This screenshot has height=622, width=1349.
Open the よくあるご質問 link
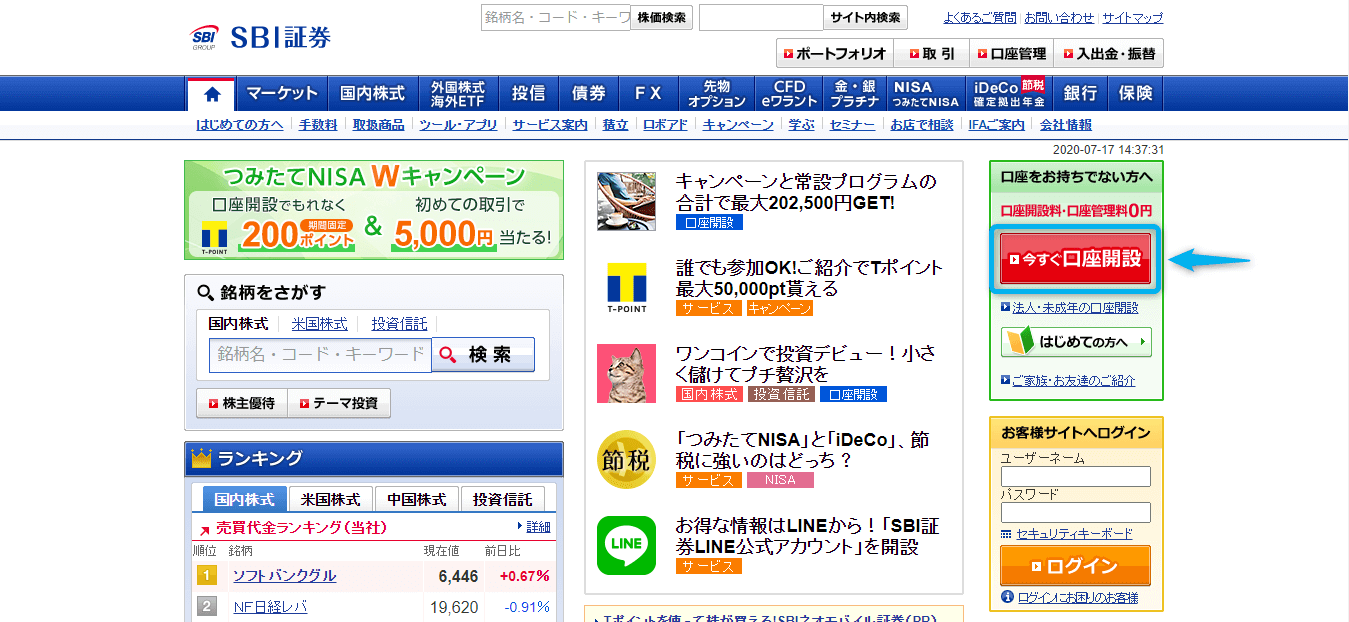pos(980,18)
